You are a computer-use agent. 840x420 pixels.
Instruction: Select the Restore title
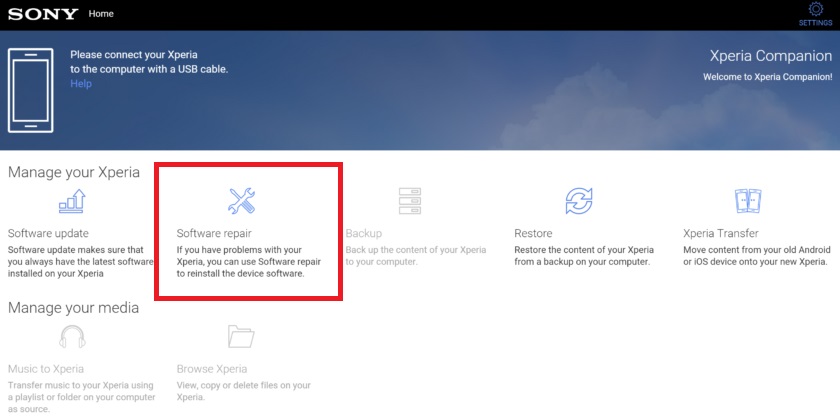coord(533,234)
